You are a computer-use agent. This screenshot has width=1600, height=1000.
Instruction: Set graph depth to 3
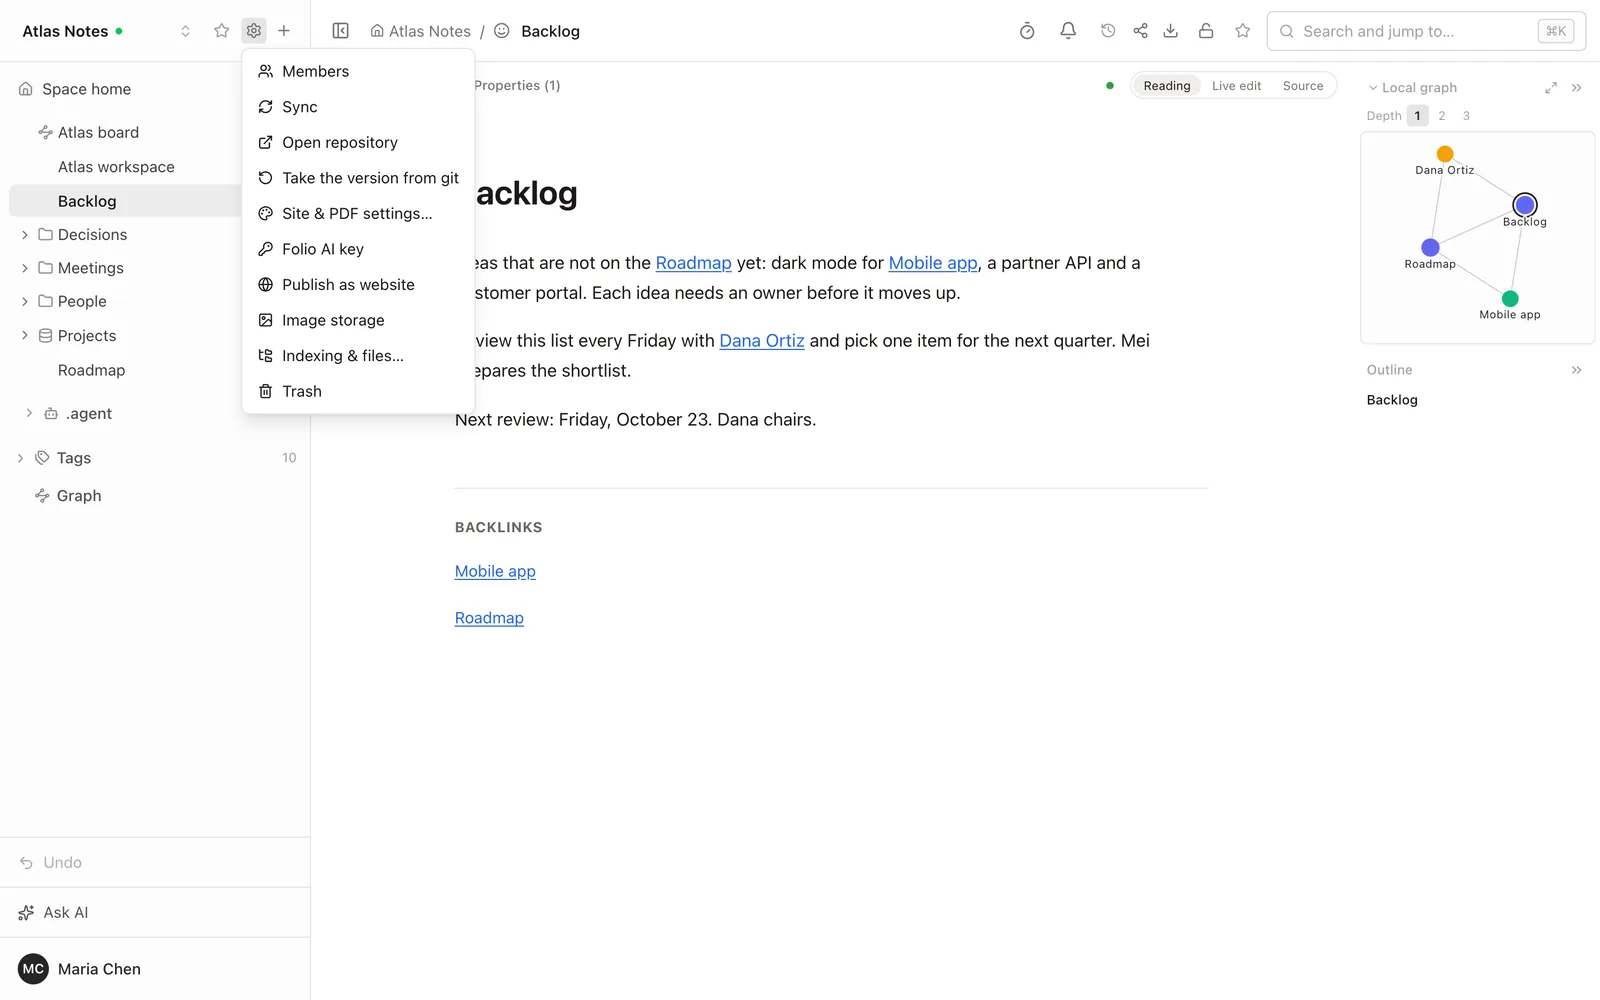(x=1466, y=116)
